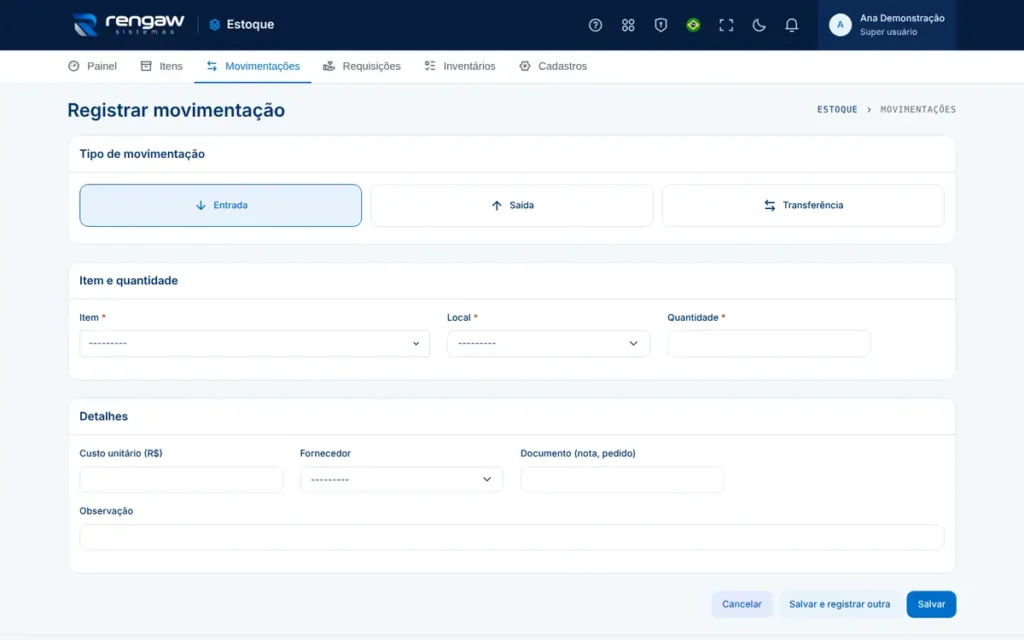Open the apps grid icon
The width and height of the screenshot is (1024, 640).
click(x=628, y=25)
